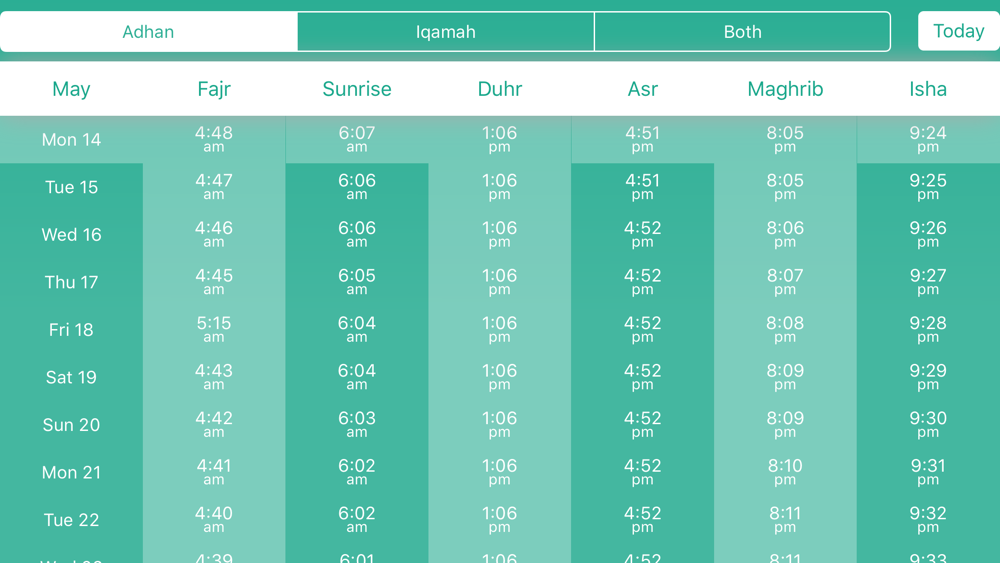Select the Sun 20 date cell
Image resolution: width=1000 pixels, height=563 pixels.
coord(71,425)
